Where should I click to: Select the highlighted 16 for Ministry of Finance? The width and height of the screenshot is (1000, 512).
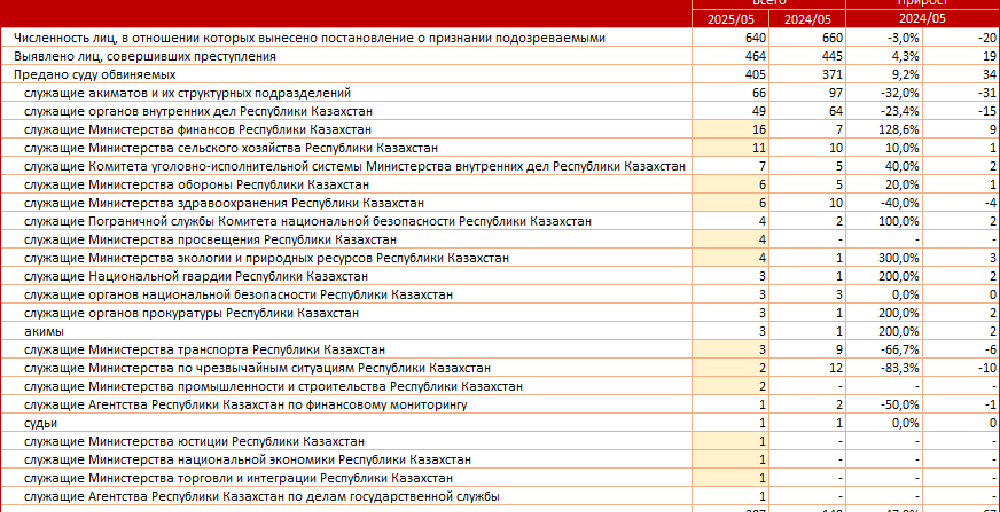tap(759, 130)
